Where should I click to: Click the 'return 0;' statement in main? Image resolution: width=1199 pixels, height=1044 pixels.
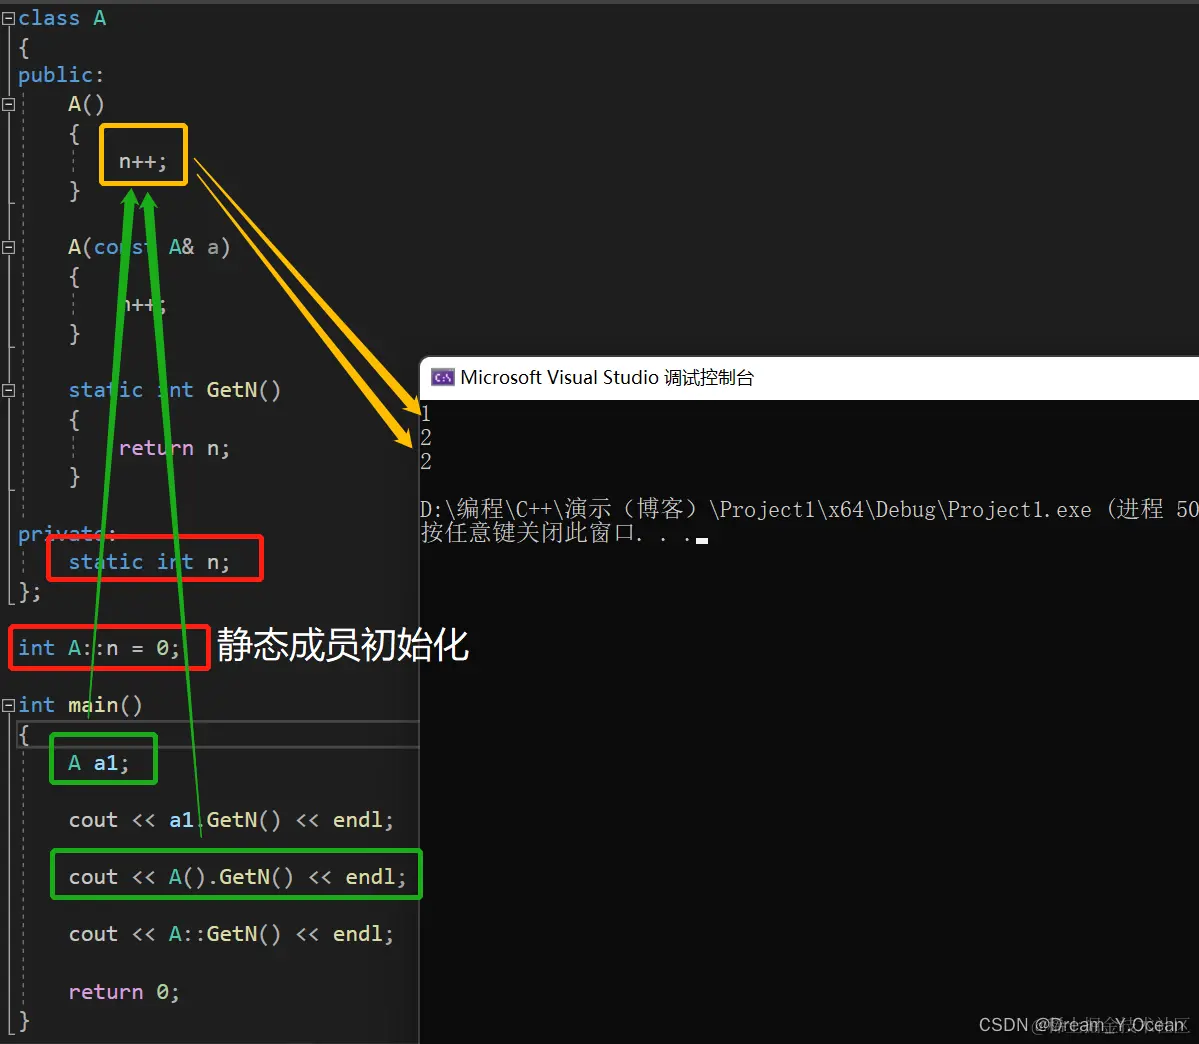coord(124,992)
